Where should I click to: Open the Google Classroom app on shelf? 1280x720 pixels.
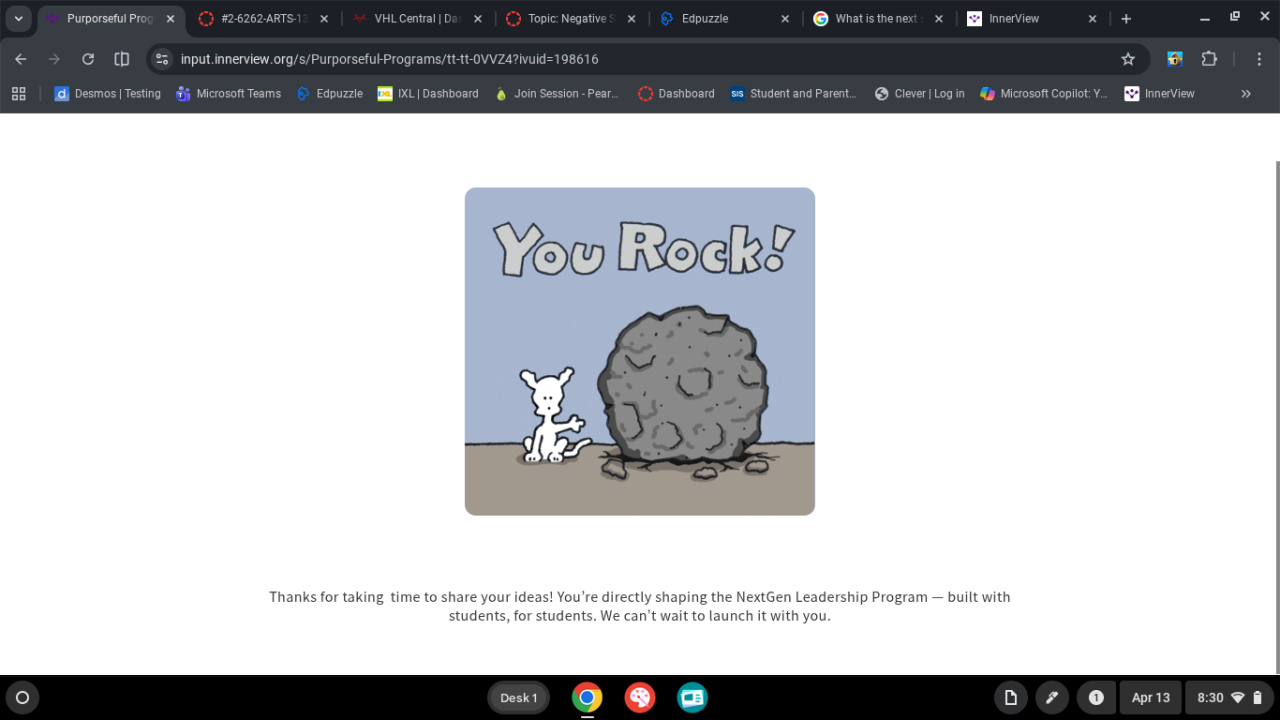point(692,697)
